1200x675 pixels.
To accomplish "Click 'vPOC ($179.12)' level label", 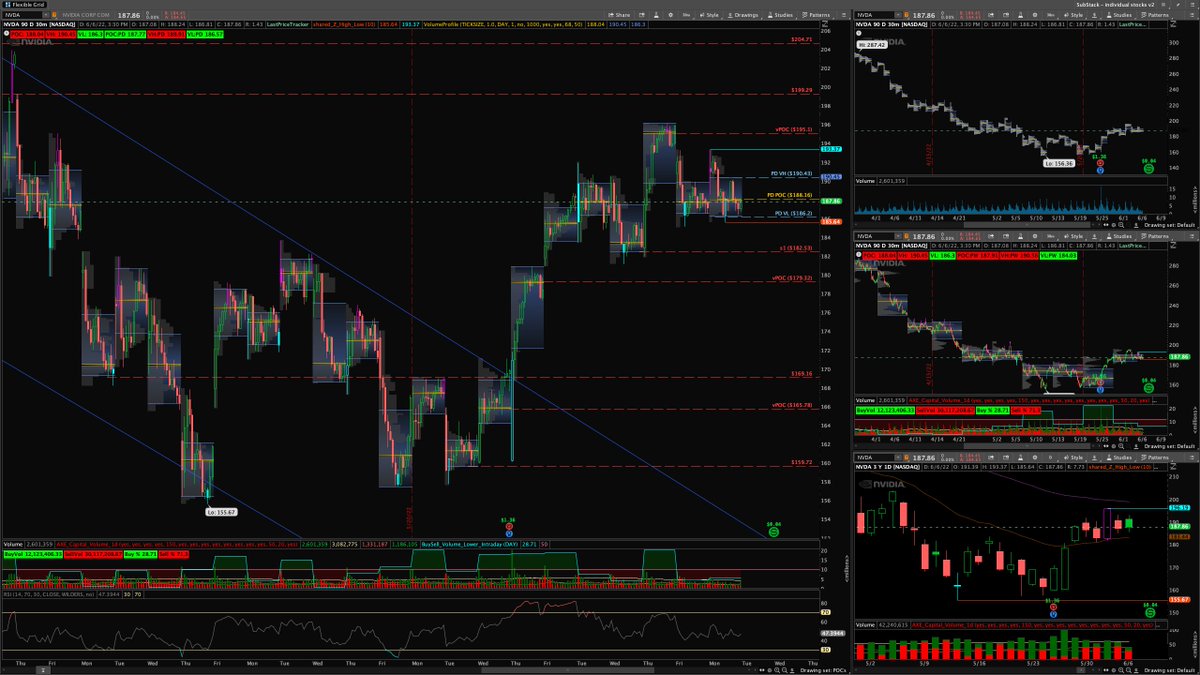I will (x=793, y=277).
